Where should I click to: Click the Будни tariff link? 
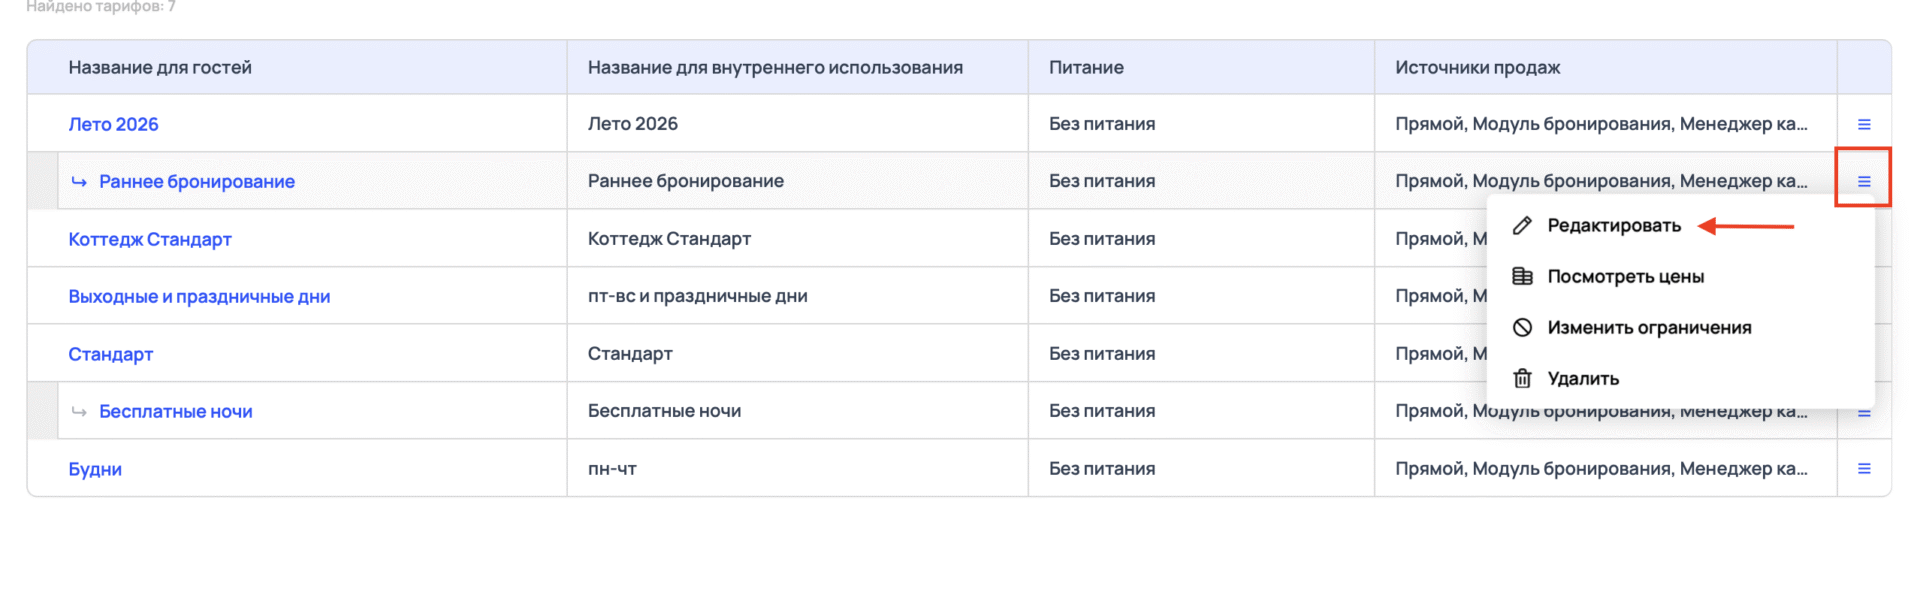click(95, 469)
